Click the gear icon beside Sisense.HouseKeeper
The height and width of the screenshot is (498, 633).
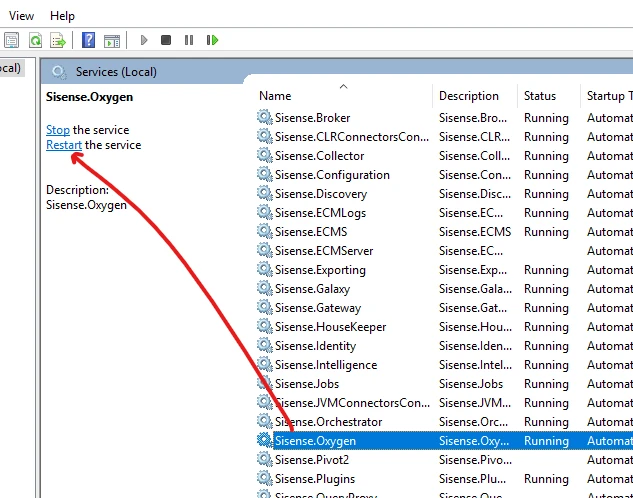coord(264,326)
